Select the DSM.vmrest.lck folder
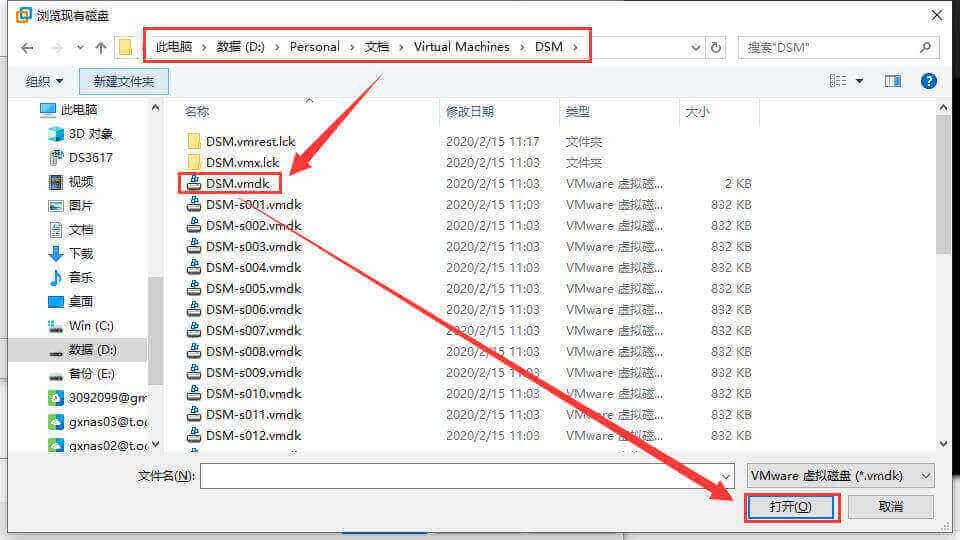960x540 pixels. click(x=250, y=141)
